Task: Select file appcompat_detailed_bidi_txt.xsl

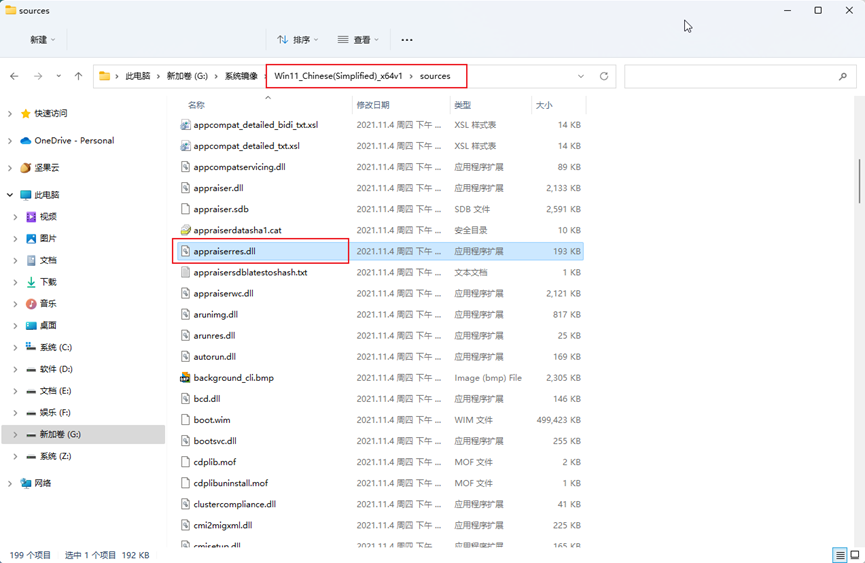Action: [x=255, y=125]
